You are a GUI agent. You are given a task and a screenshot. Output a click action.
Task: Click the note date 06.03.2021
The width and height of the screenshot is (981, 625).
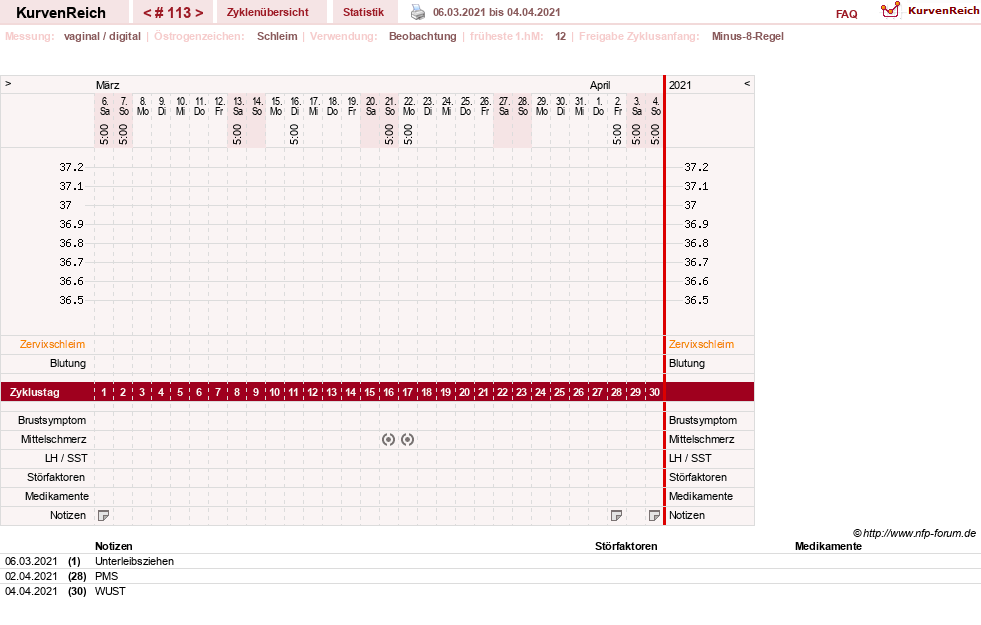point(31,561)
